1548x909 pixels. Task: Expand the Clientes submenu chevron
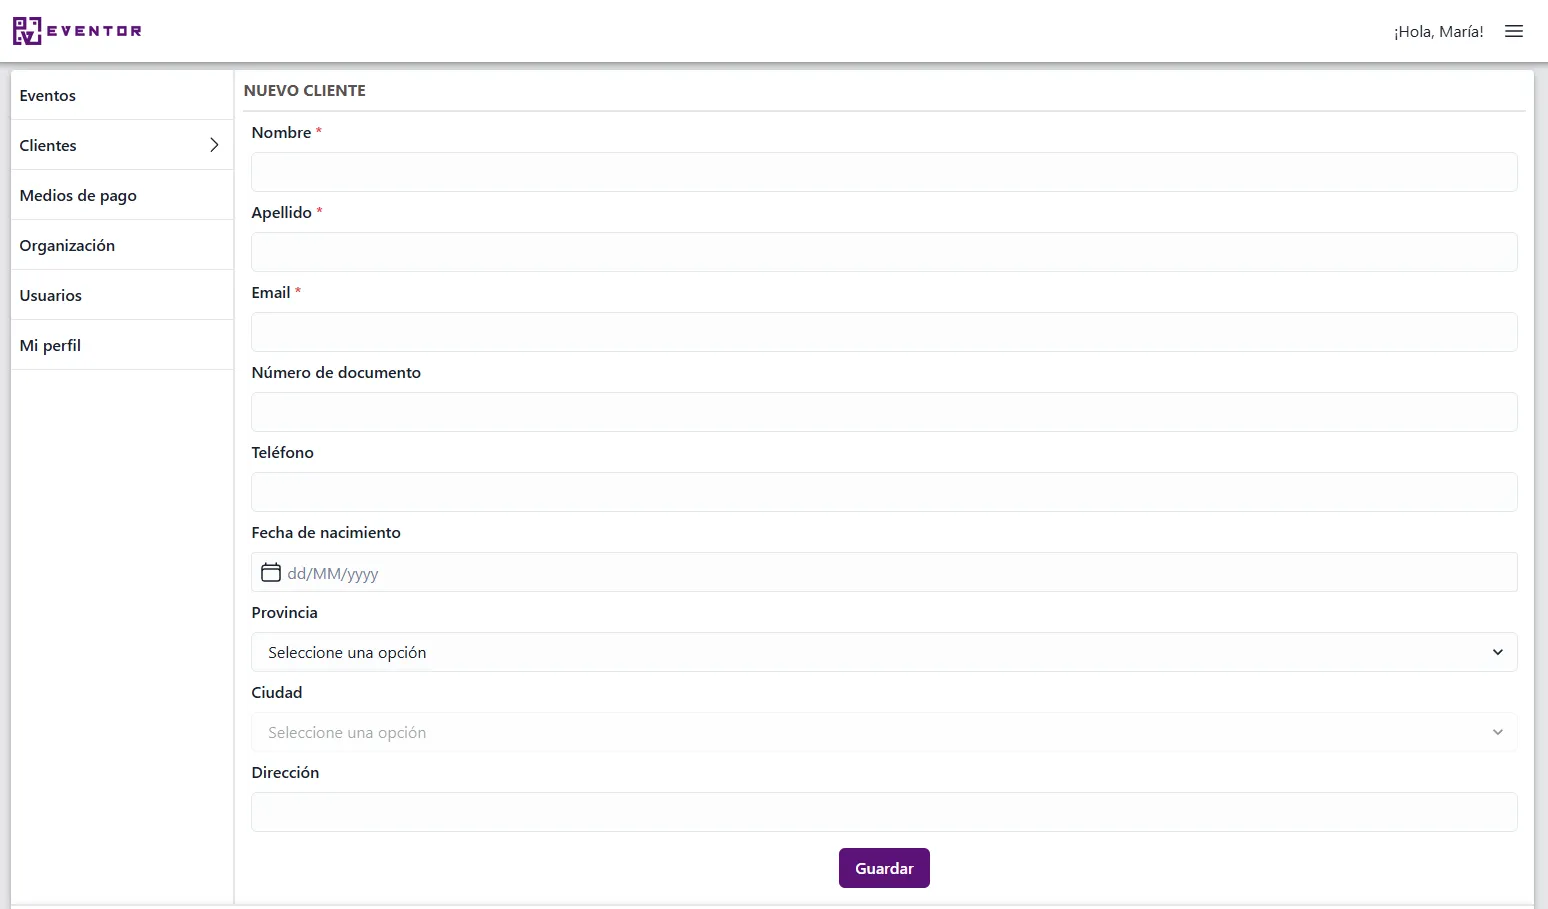click(x=214, y=145)
